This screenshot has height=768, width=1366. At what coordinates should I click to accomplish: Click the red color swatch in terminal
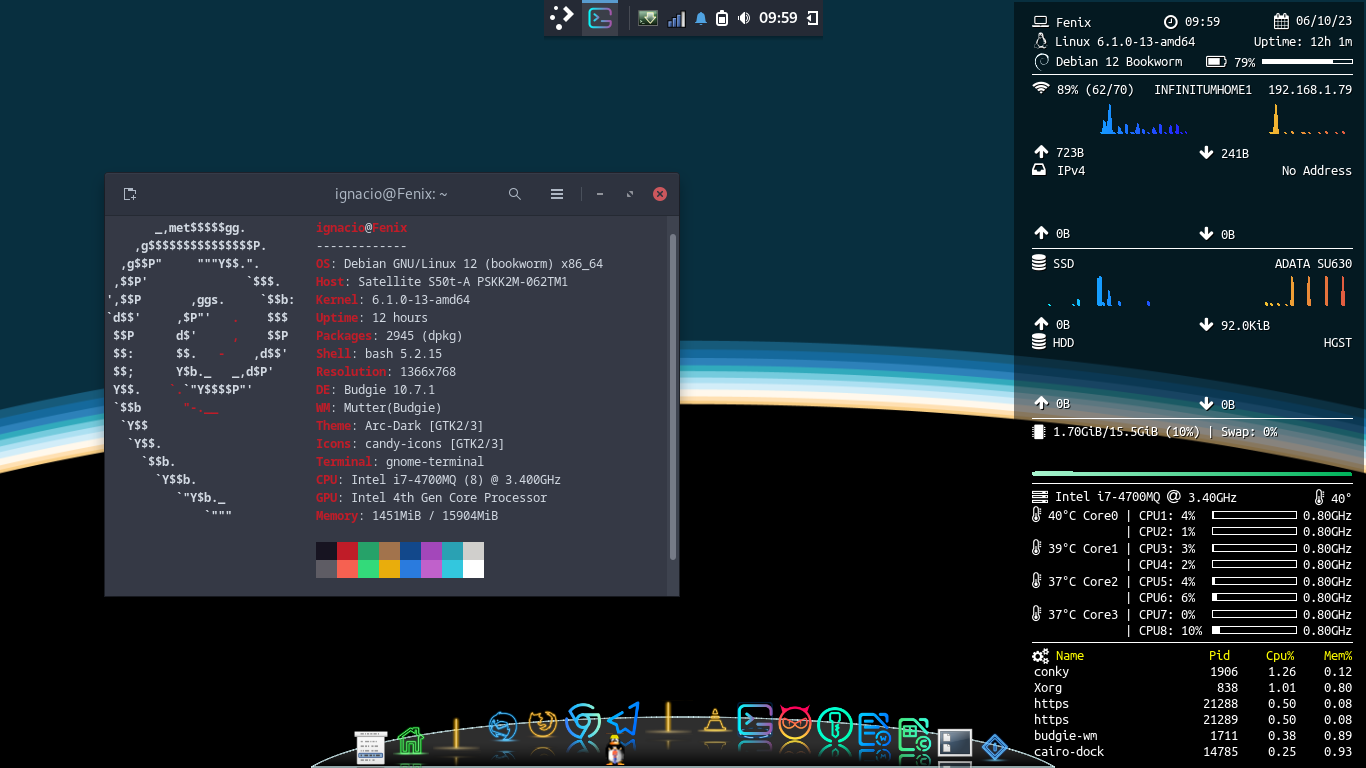(x=347, y=551)
